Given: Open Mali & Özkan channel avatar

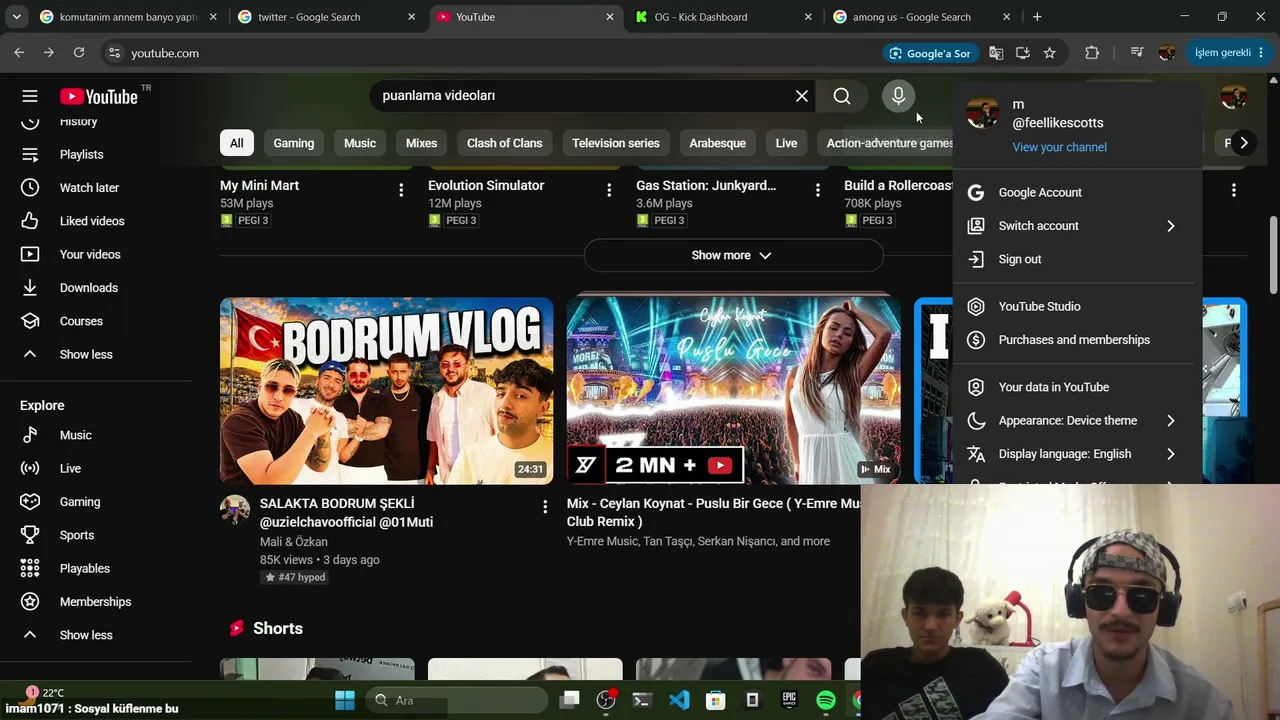Looking at the screenshot, I should 235,510.
